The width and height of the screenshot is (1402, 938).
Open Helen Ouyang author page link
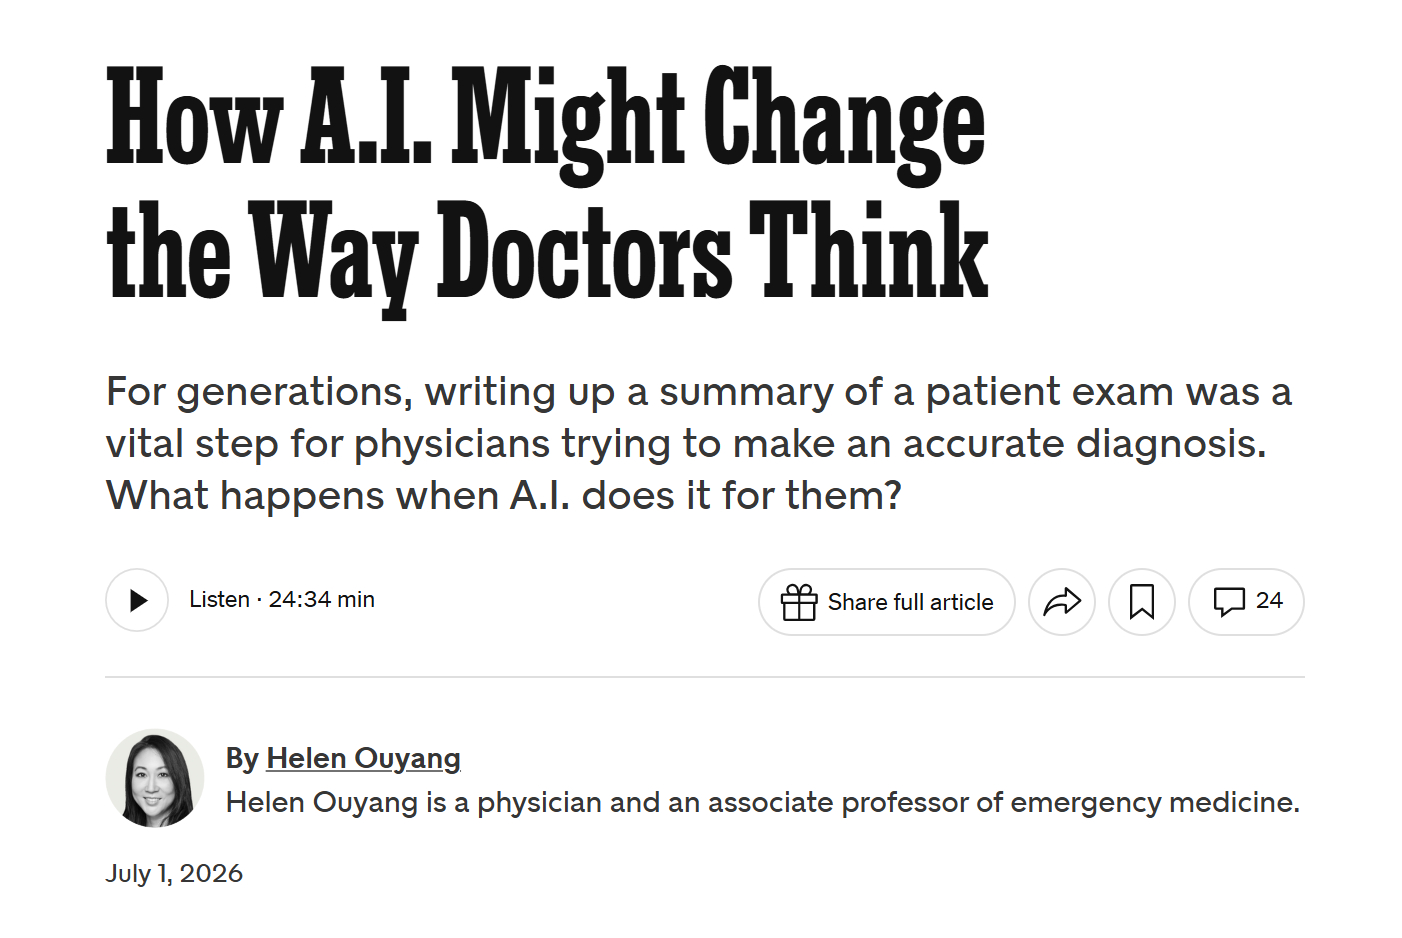[363, 759]
